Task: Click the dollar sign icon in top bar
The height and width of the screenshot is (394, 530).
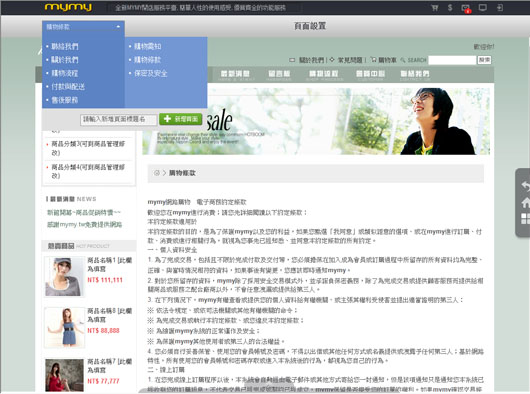Action: (x=450, y=7)
